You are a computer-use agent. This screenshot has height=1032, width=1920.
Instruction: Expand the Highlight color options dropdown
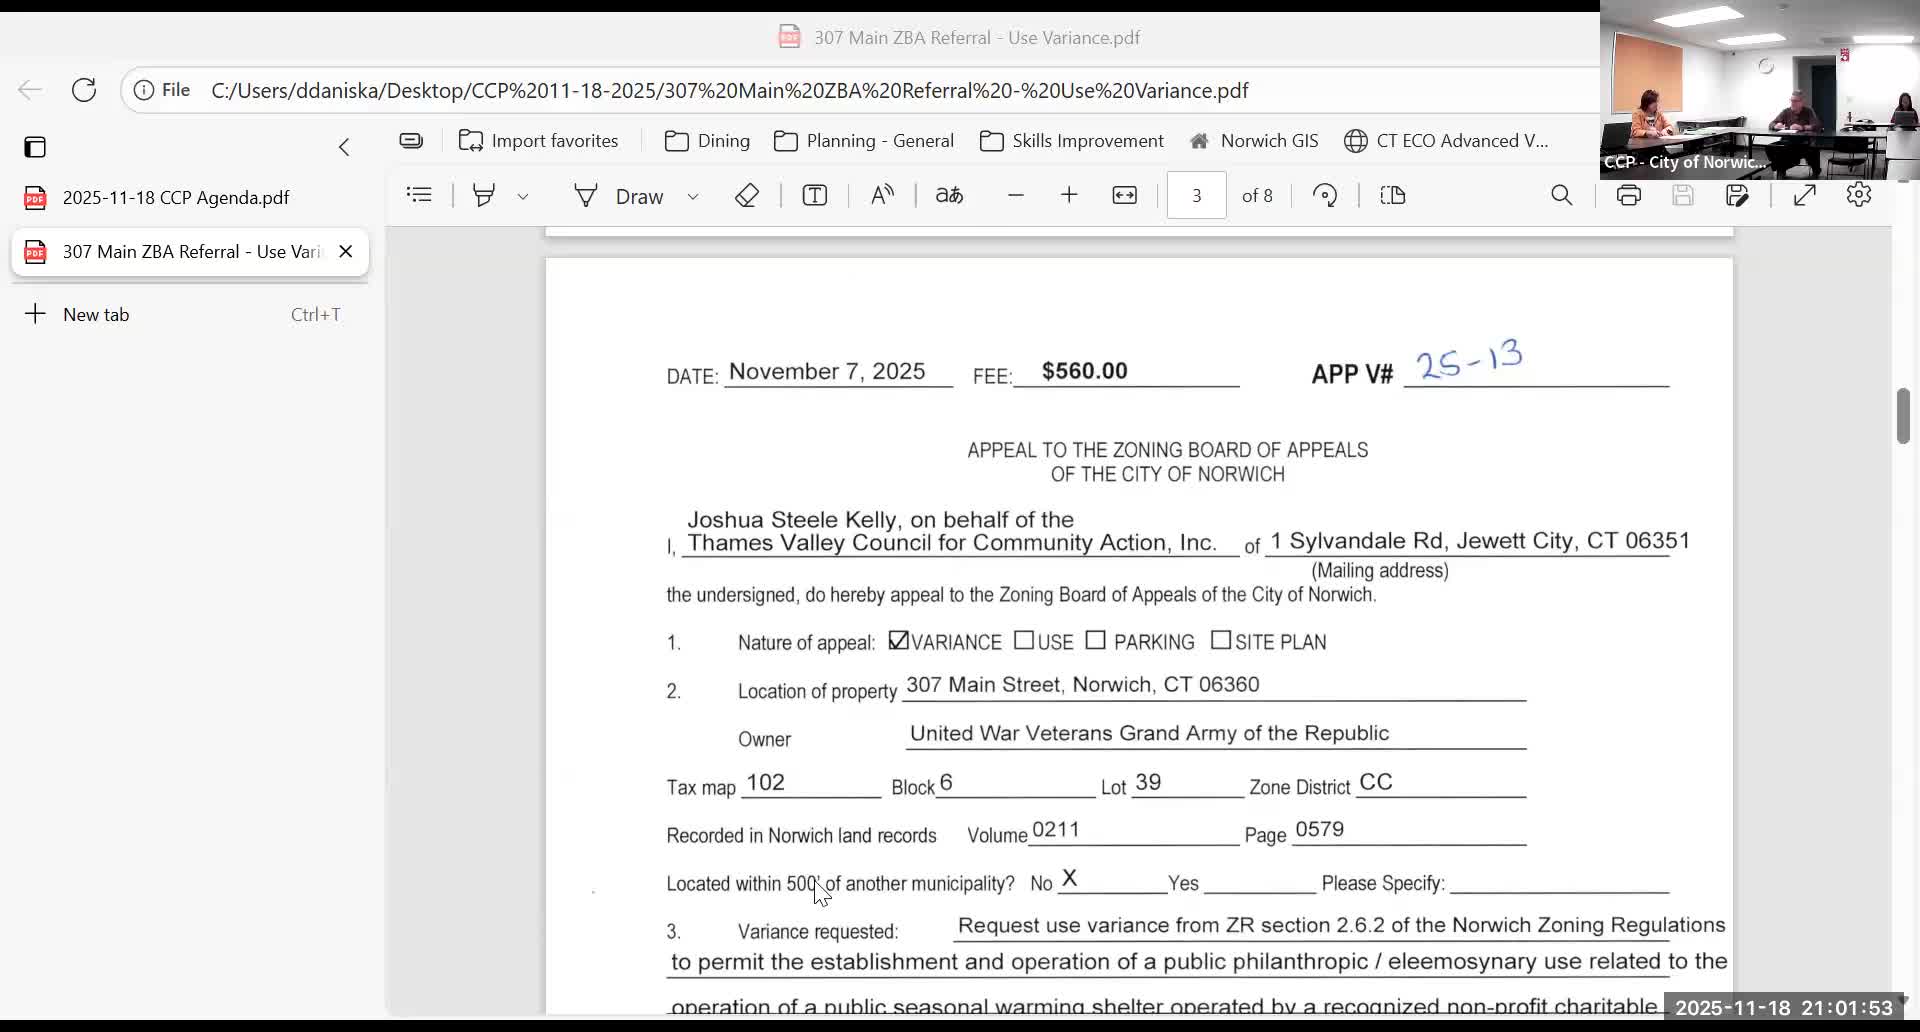[x=523, y=197]
